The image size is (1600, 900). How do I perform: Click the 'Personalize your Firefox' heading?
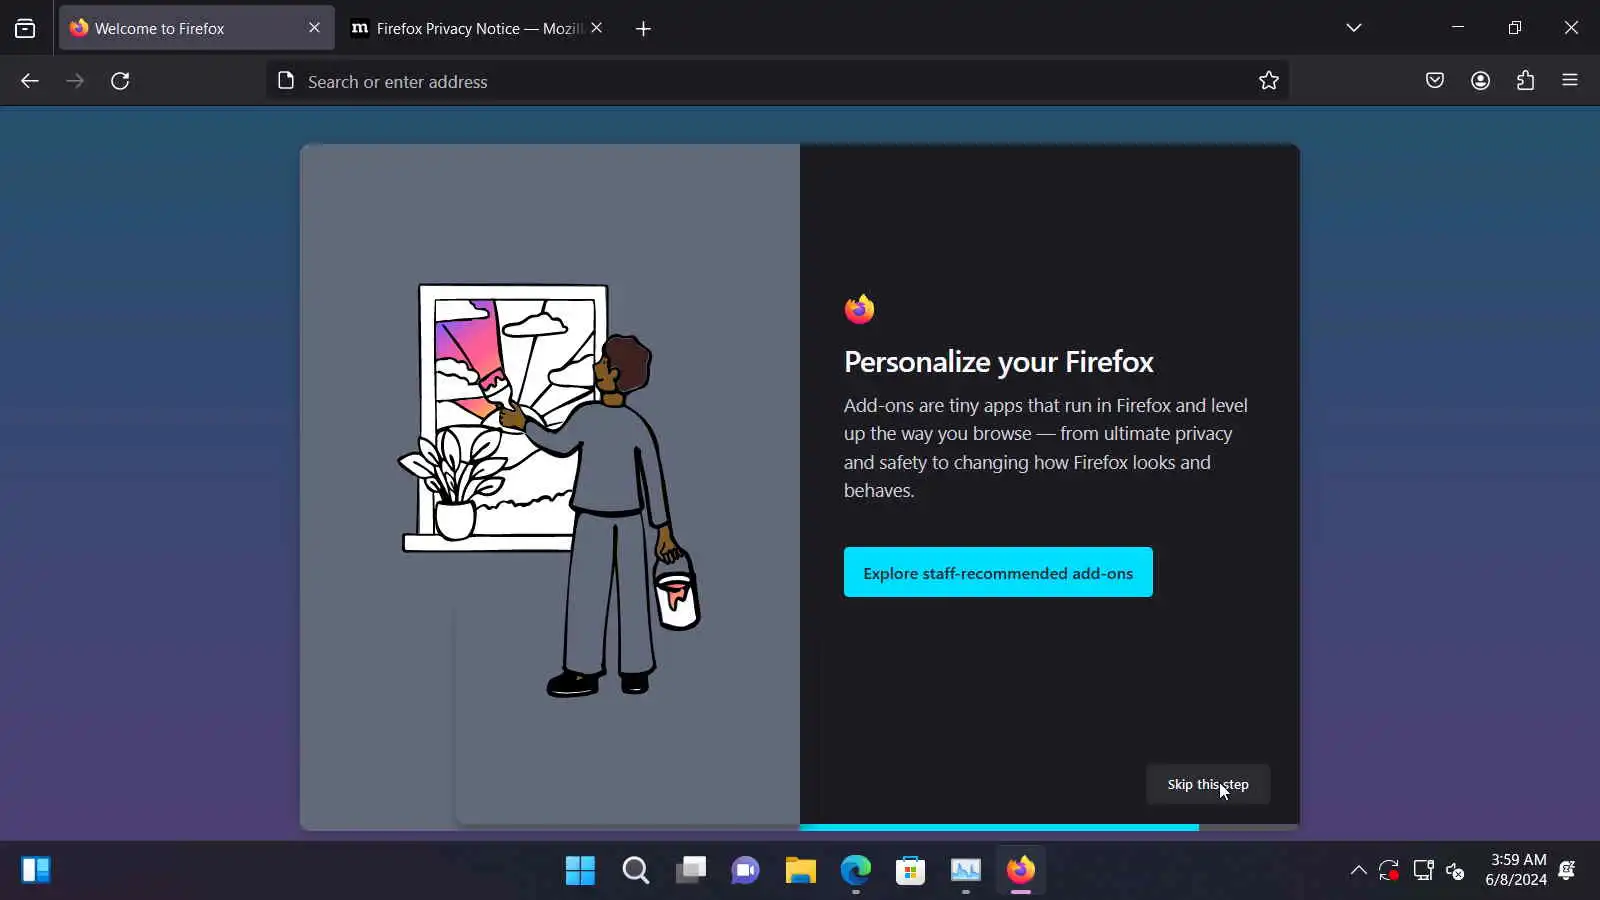pos(998,361)
